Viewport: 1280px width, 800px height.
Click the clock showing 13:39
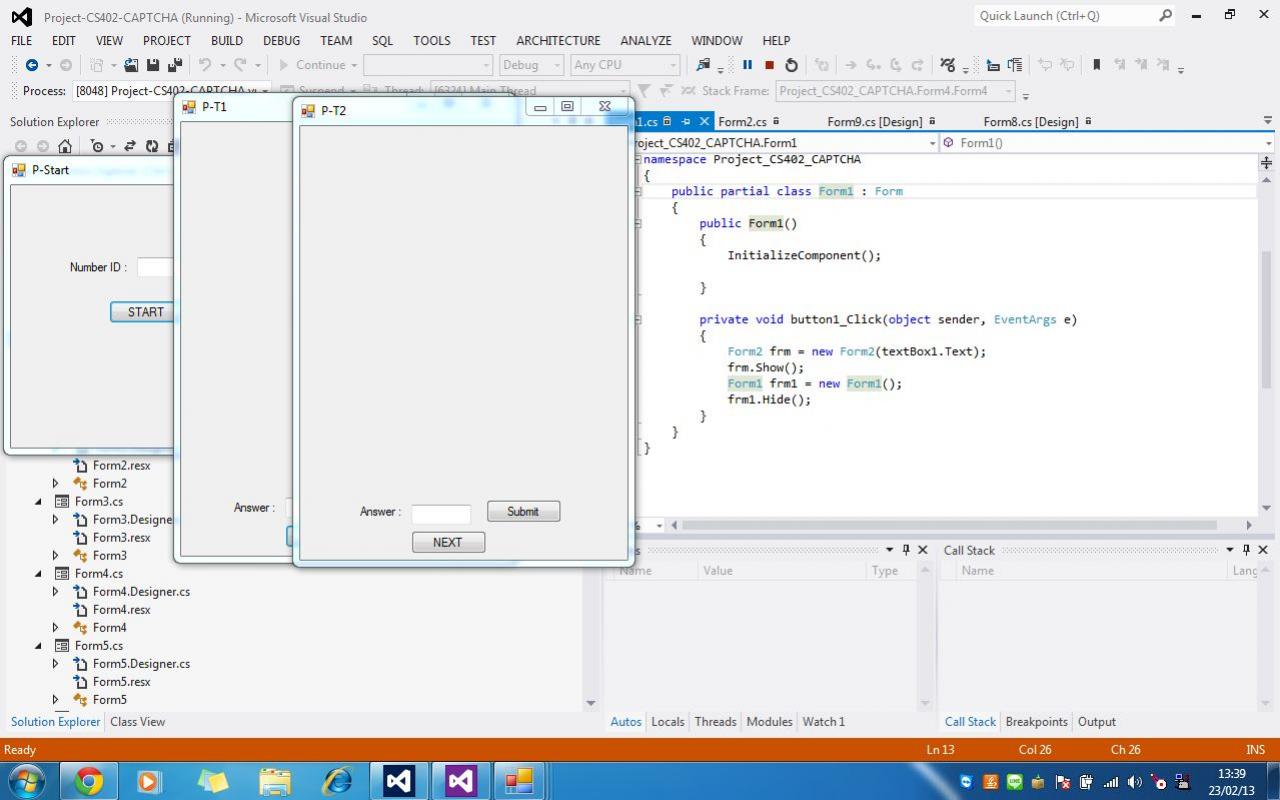point(1232,774)
